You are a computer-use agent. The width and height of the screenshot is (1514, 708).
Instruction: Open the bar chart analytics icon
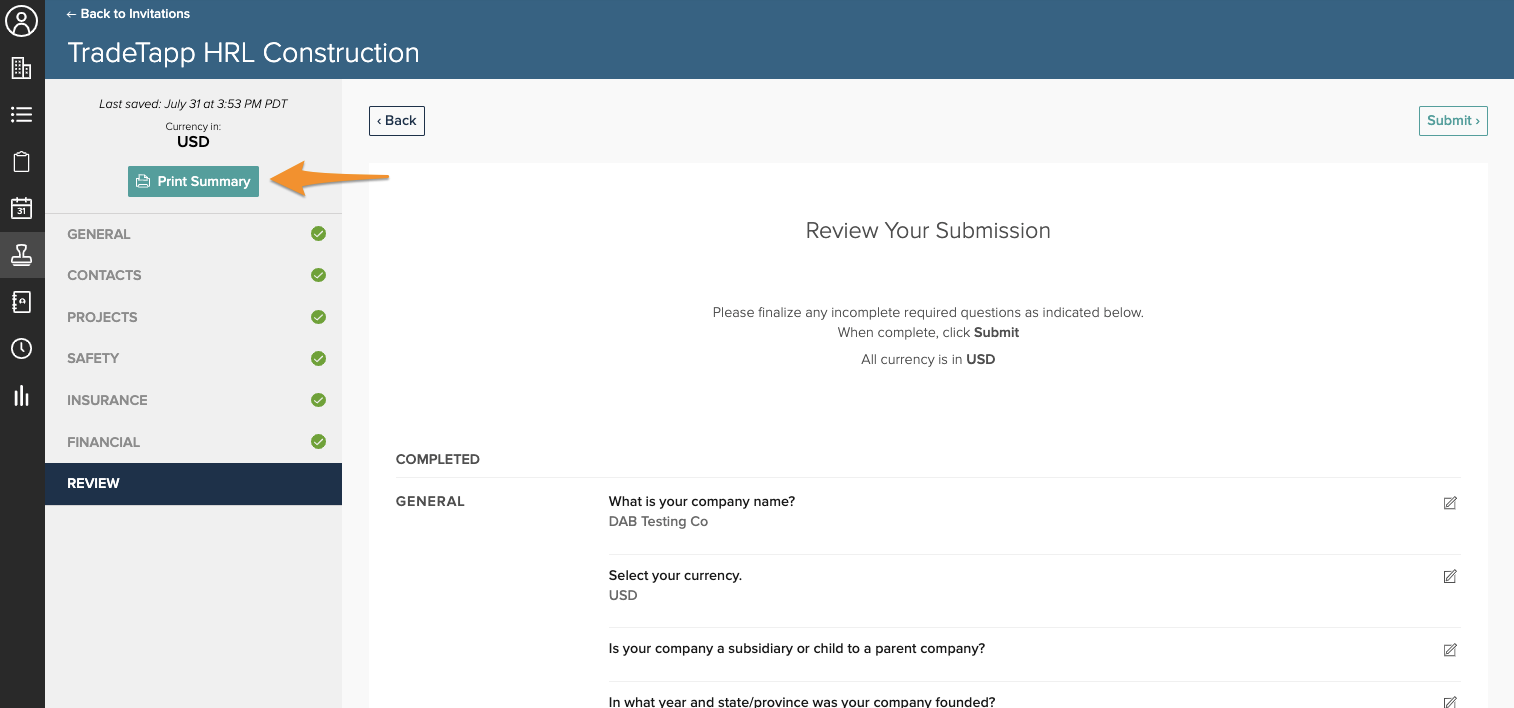coord(21,396)
